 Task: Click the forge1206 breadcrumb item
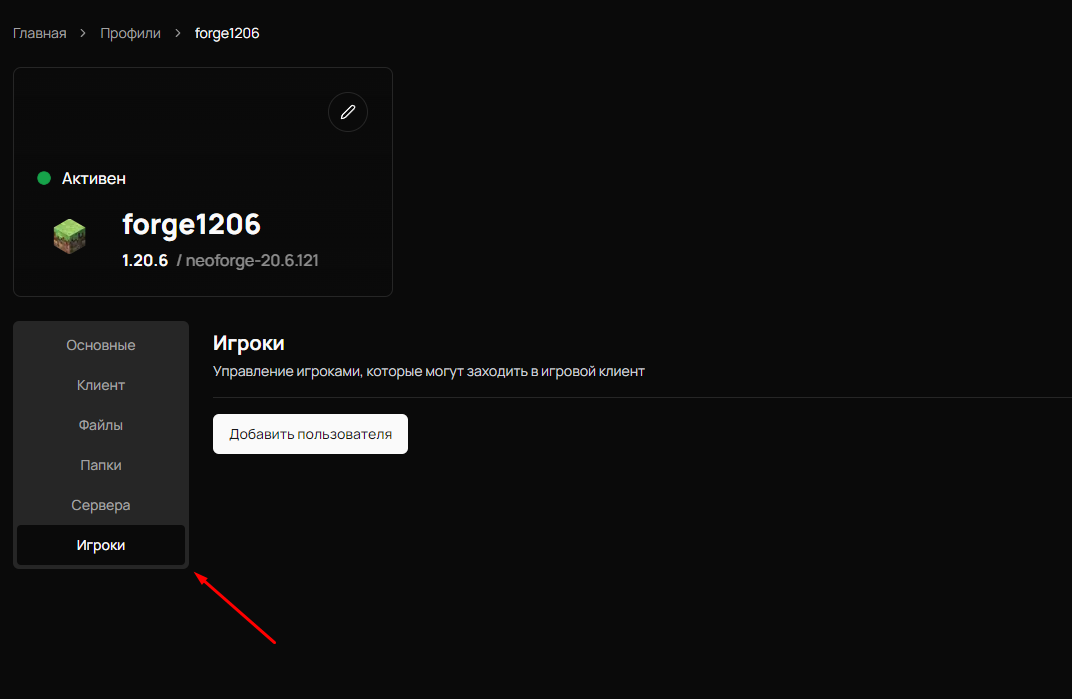pos(227,33)
